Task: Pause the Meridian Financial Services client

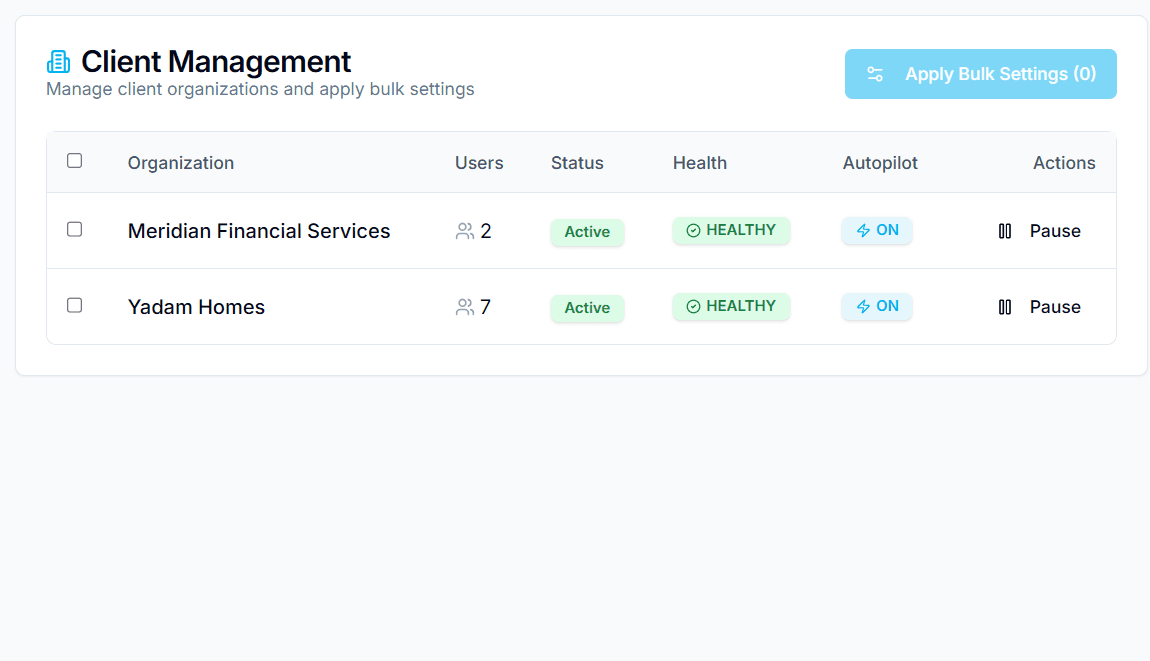Action: [1040, 230]
